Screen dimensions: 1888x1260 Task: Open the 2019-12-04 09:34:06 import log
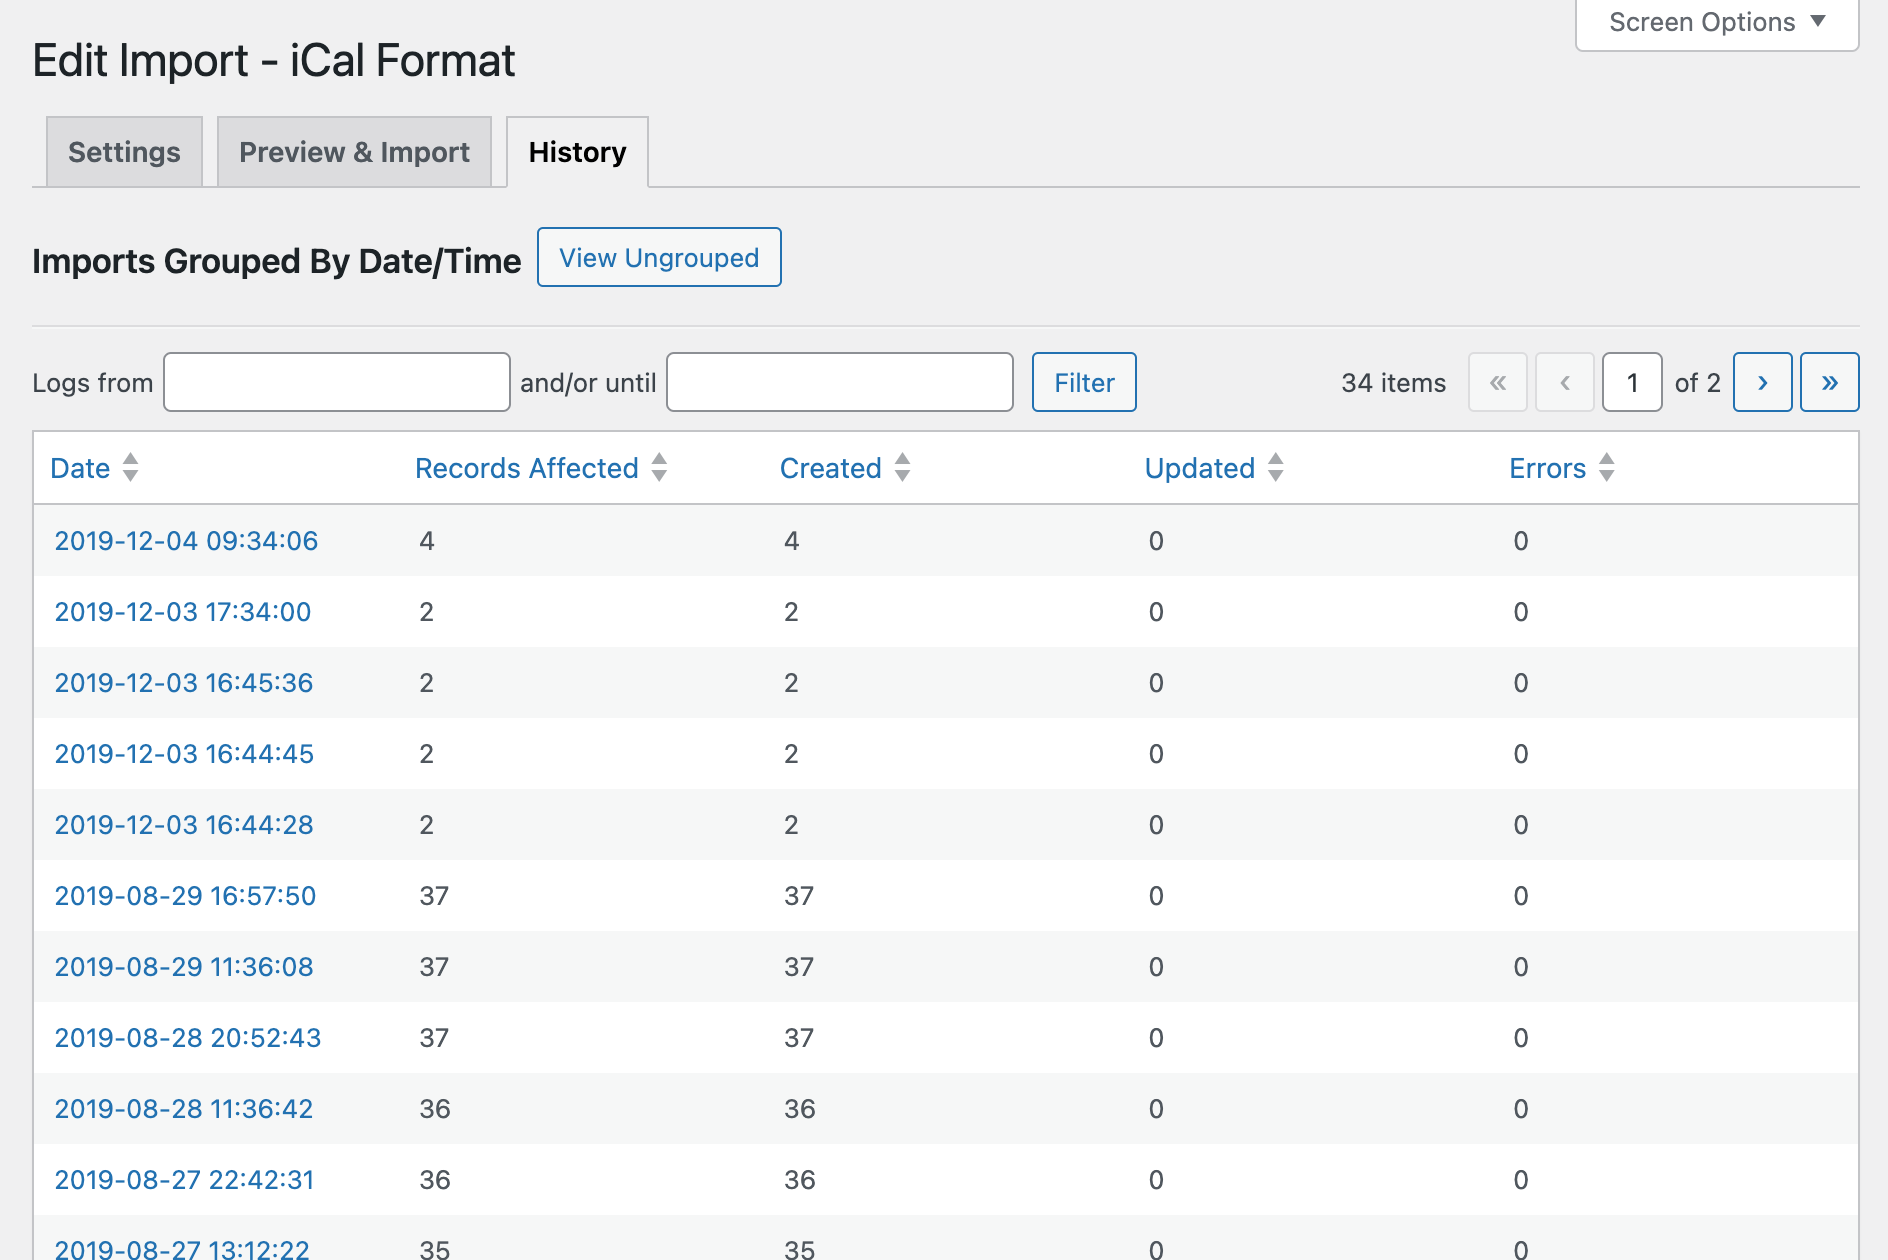[186, 541]
